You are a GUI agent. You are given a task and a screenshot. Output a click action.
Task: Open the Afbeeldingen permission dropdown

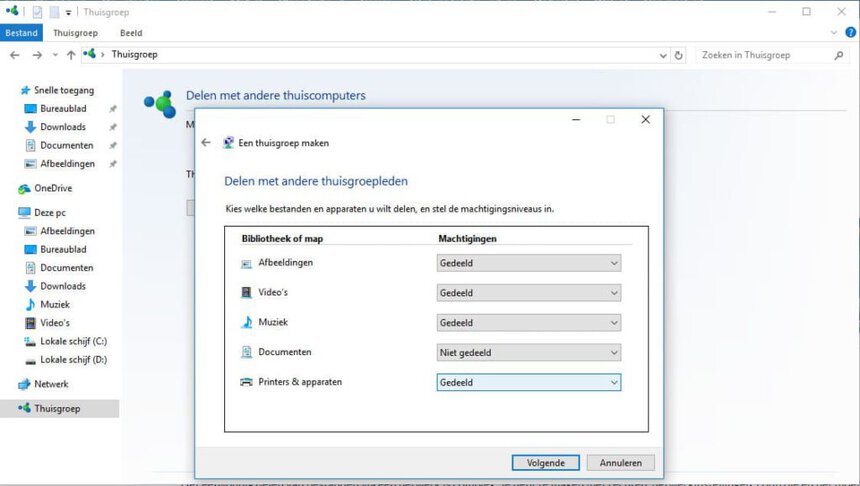click(x=529, y=263)
